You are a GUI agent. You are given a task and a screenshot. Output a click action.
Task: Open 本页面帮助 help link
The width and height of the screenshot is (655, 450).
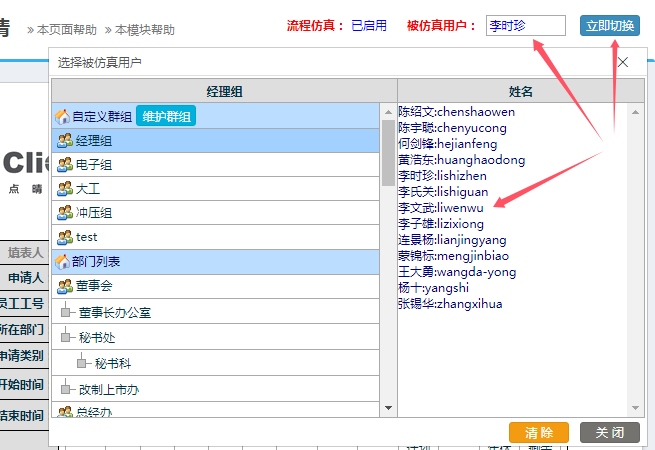click(x=68, y=30)
